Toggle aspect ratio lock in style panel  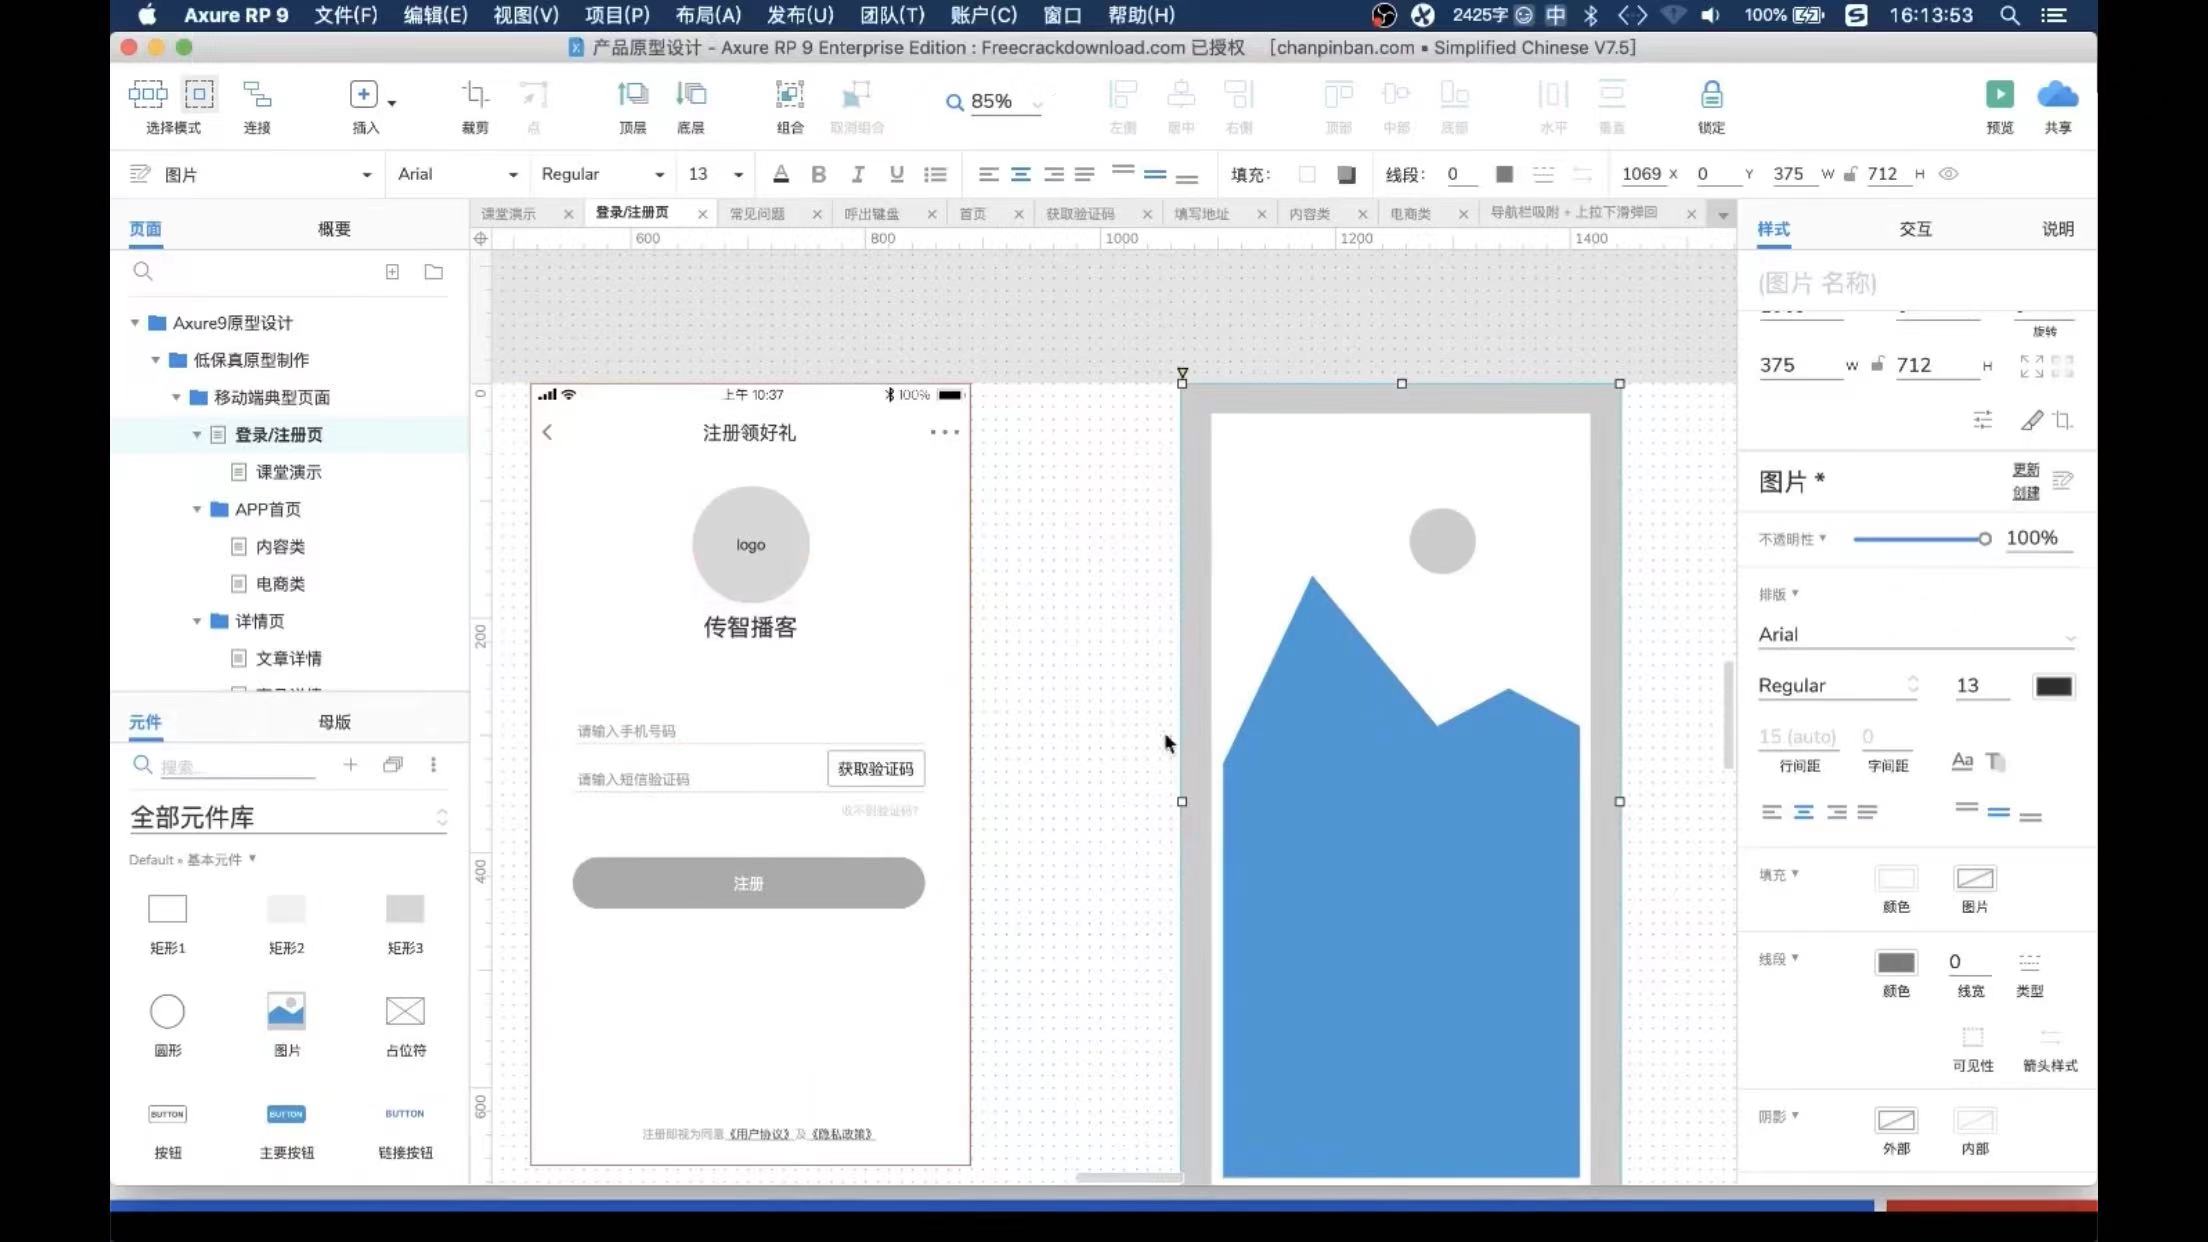[1877, 365]
